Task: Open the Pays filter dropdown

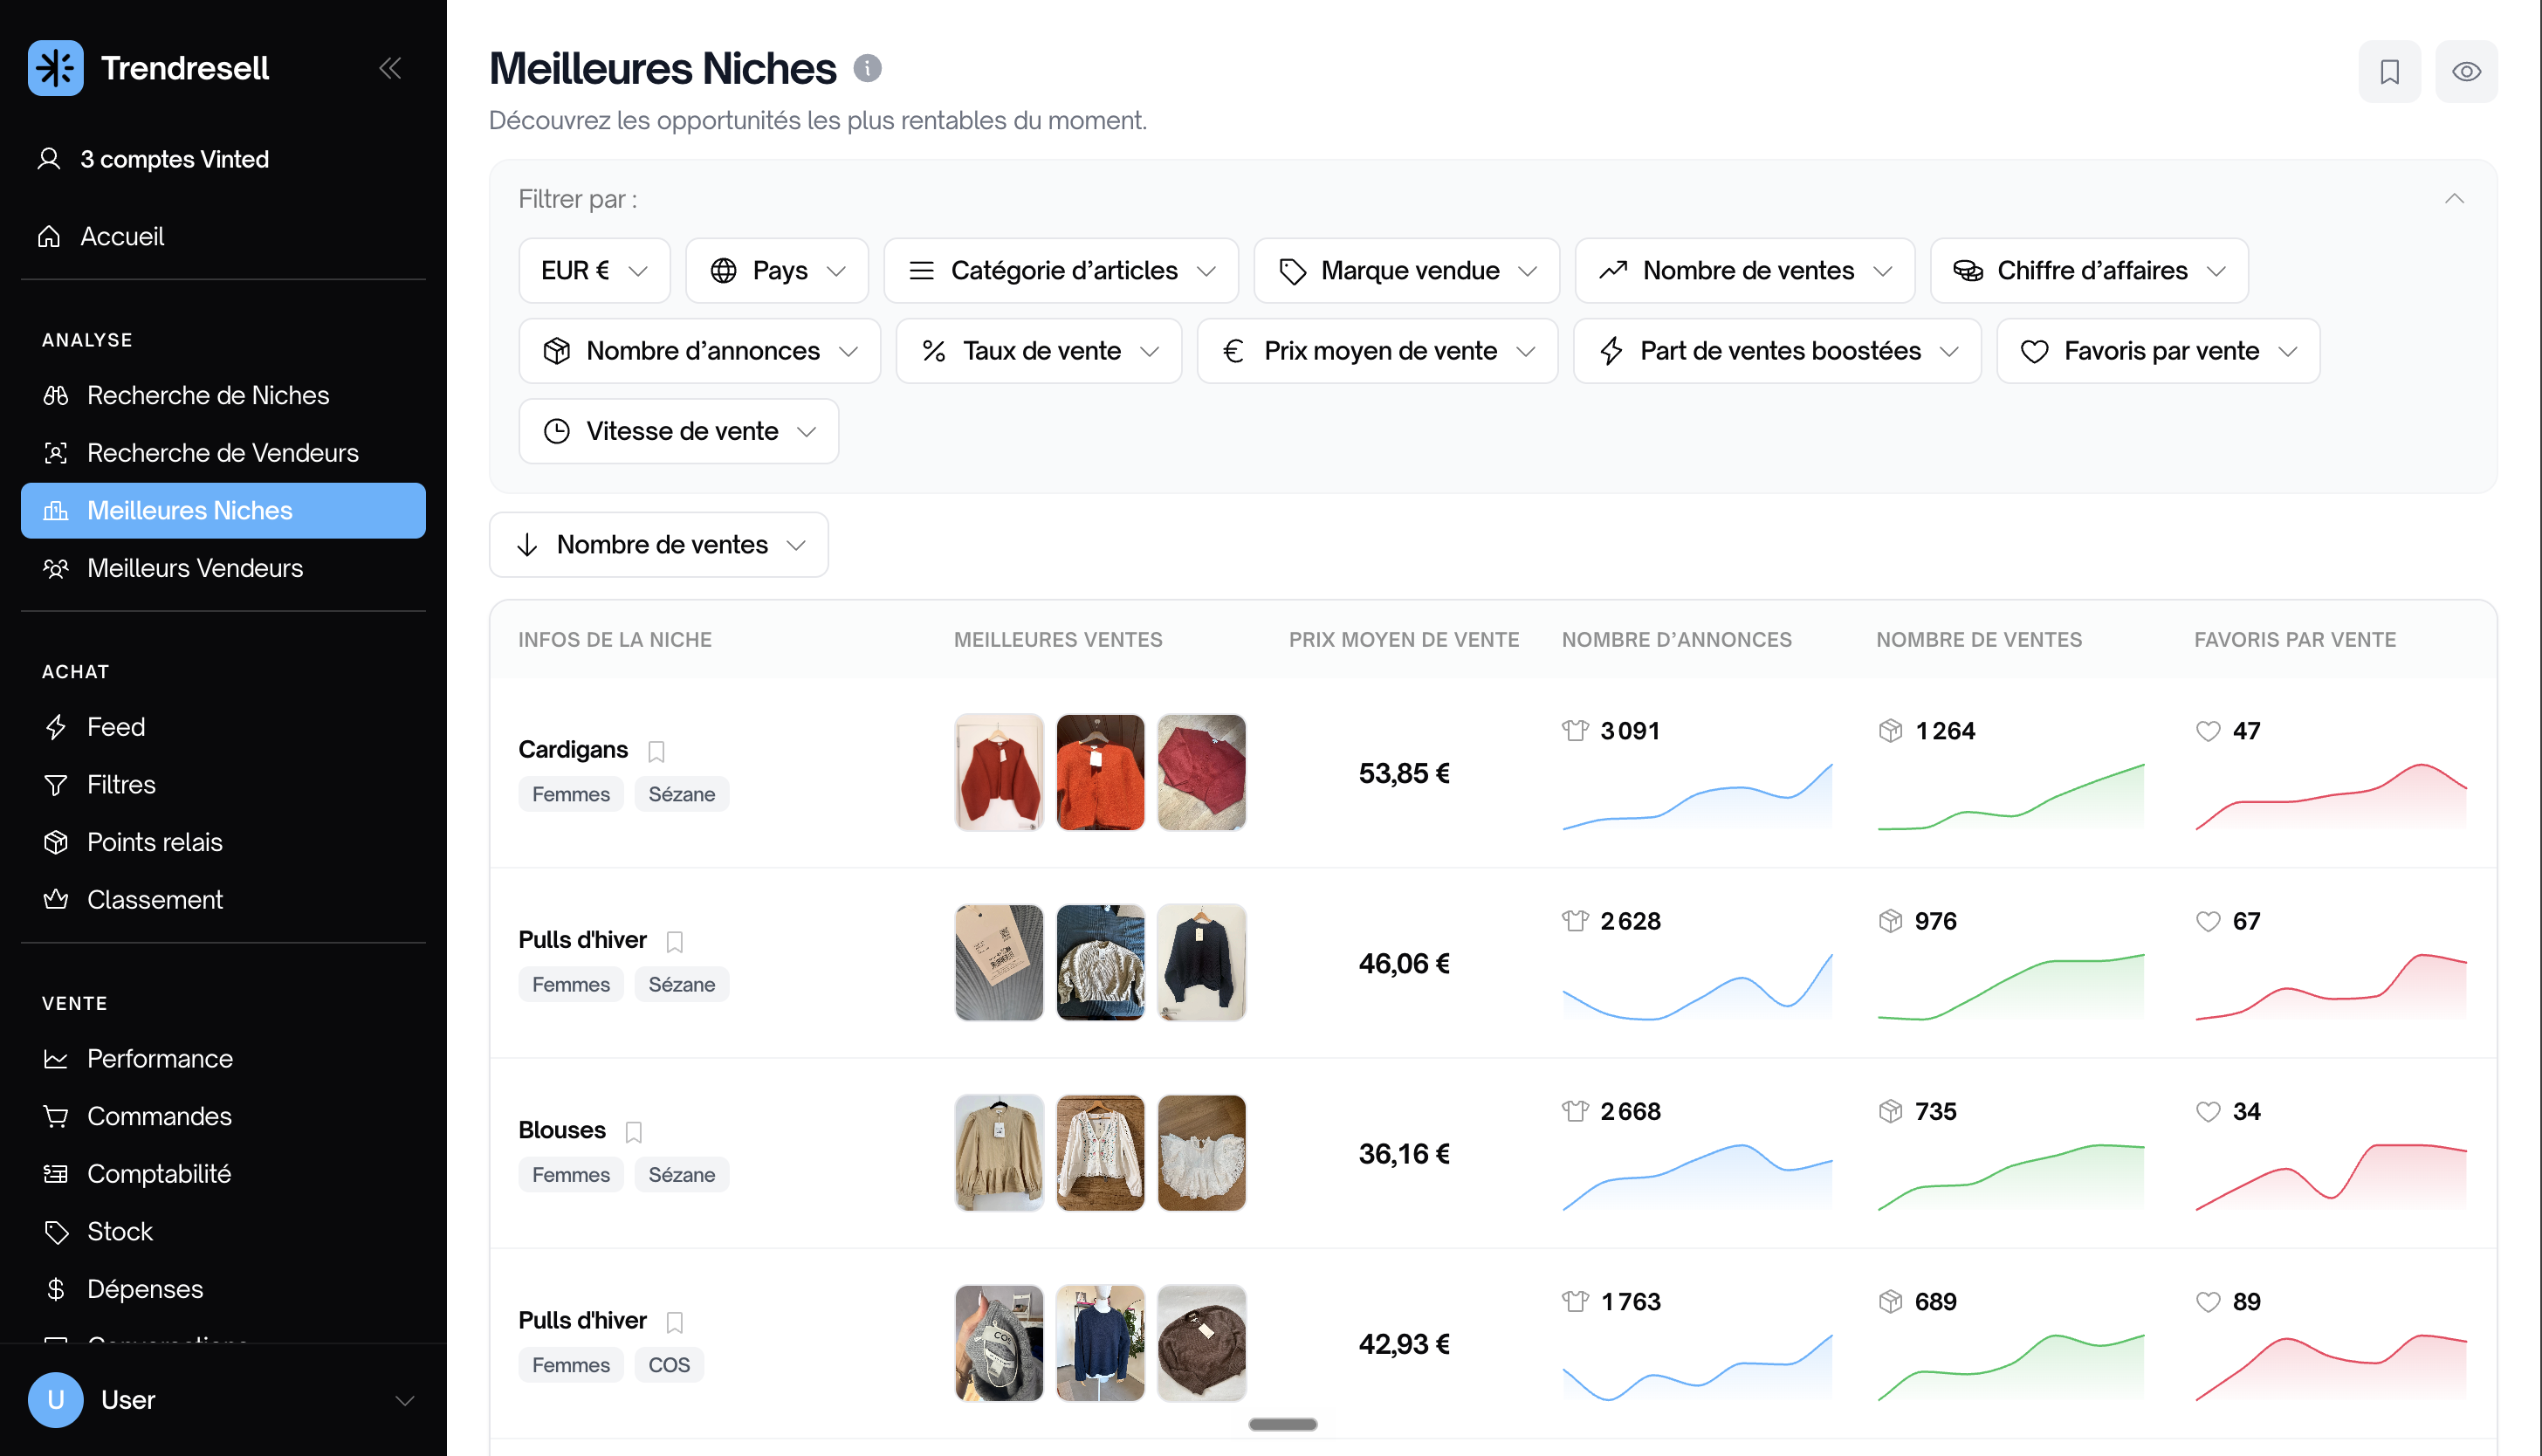Action: pos(777,270)
